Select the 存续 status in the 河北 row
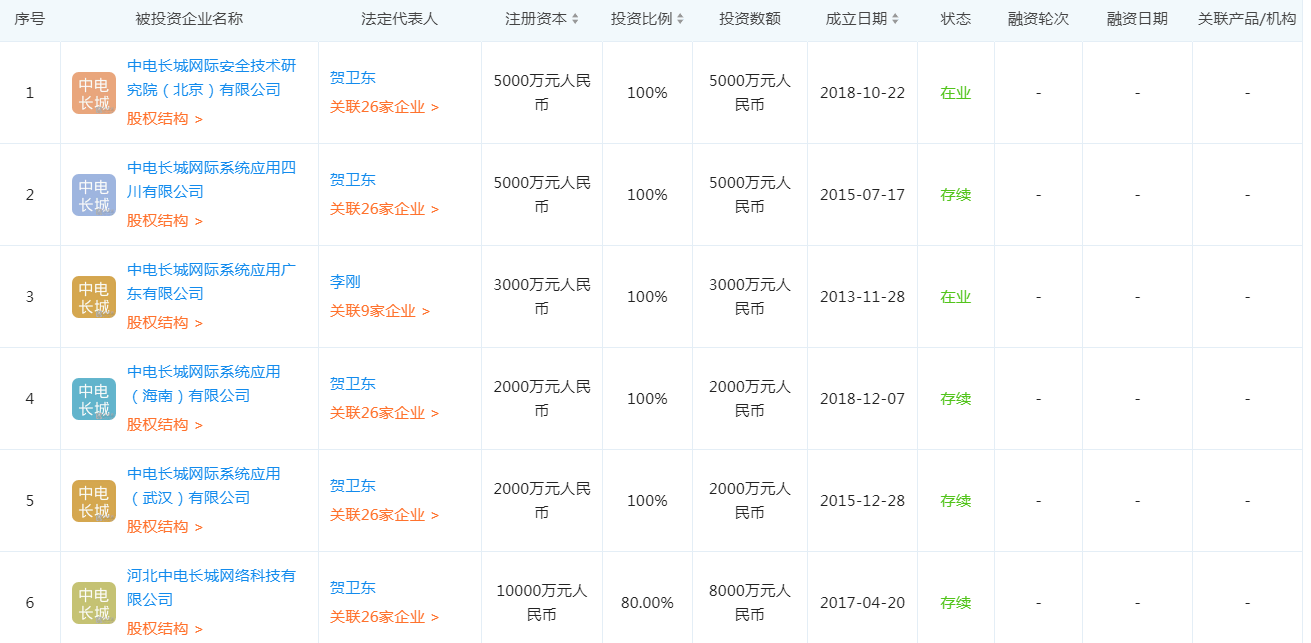 point(956,603)
